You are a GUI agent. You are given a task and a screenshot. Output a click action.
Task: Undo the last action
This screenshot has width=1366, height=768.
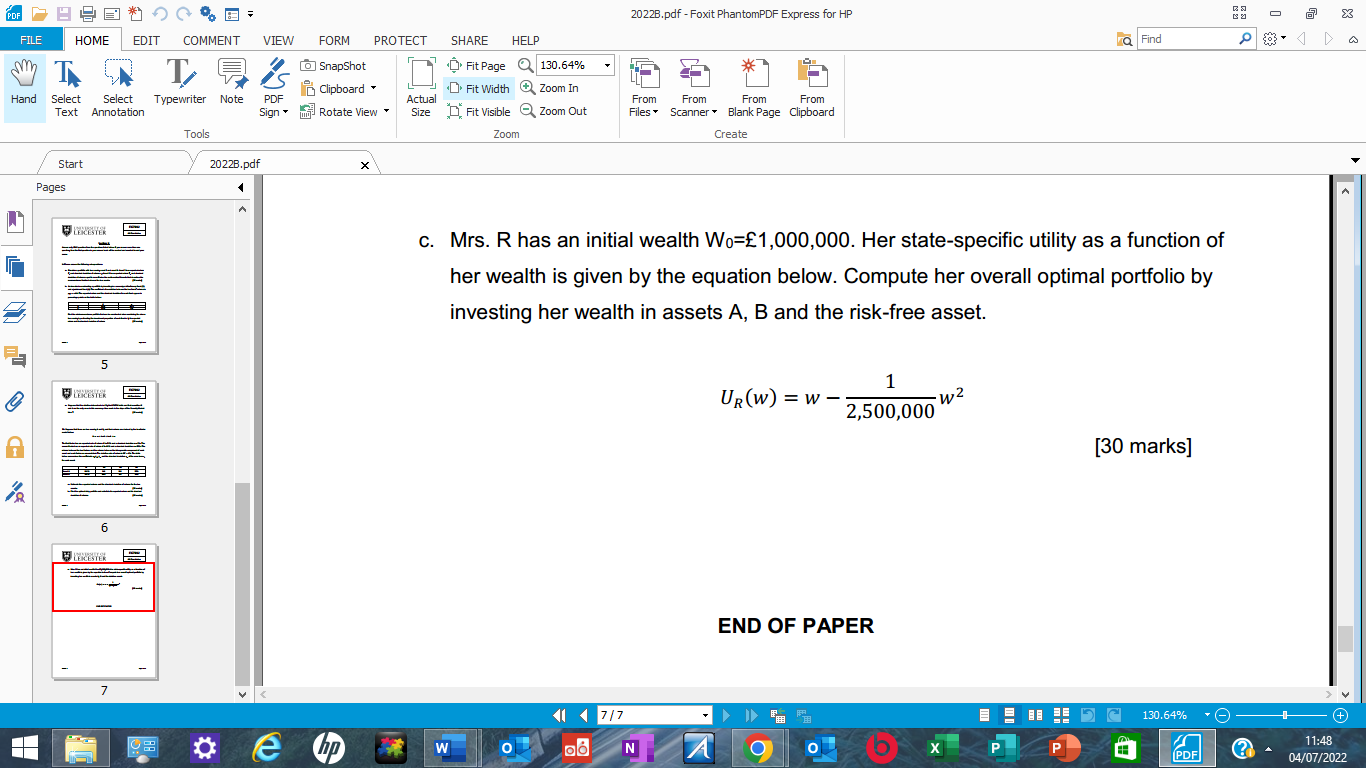(160, 14)
